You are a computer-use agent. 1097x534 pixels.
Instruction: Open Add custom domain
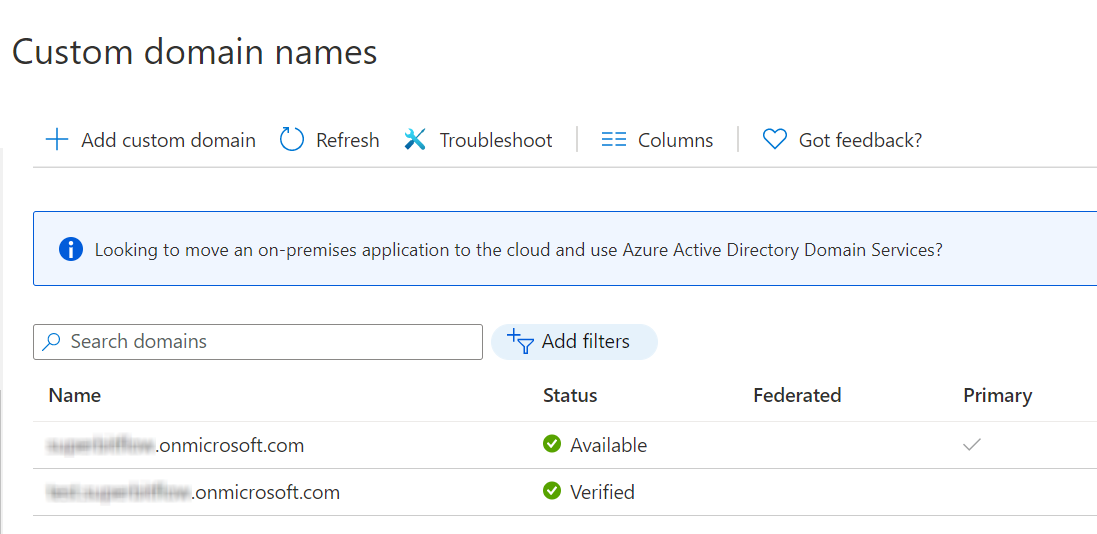(150, 140)
